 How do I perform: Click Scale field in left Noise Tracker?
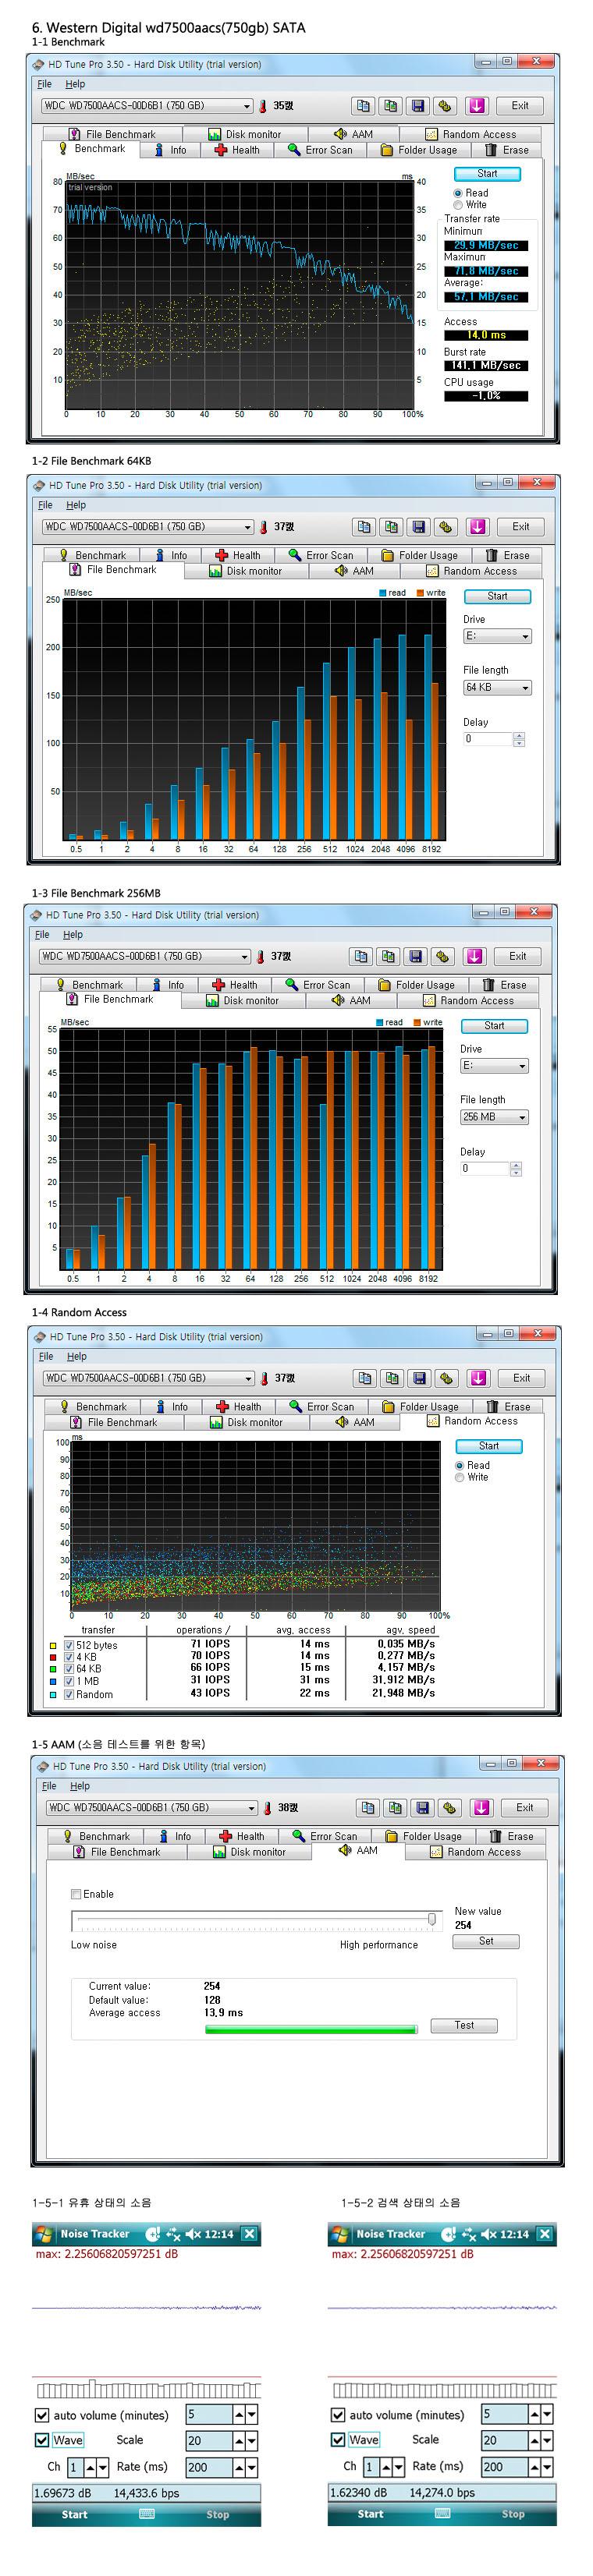[209, 2440]
